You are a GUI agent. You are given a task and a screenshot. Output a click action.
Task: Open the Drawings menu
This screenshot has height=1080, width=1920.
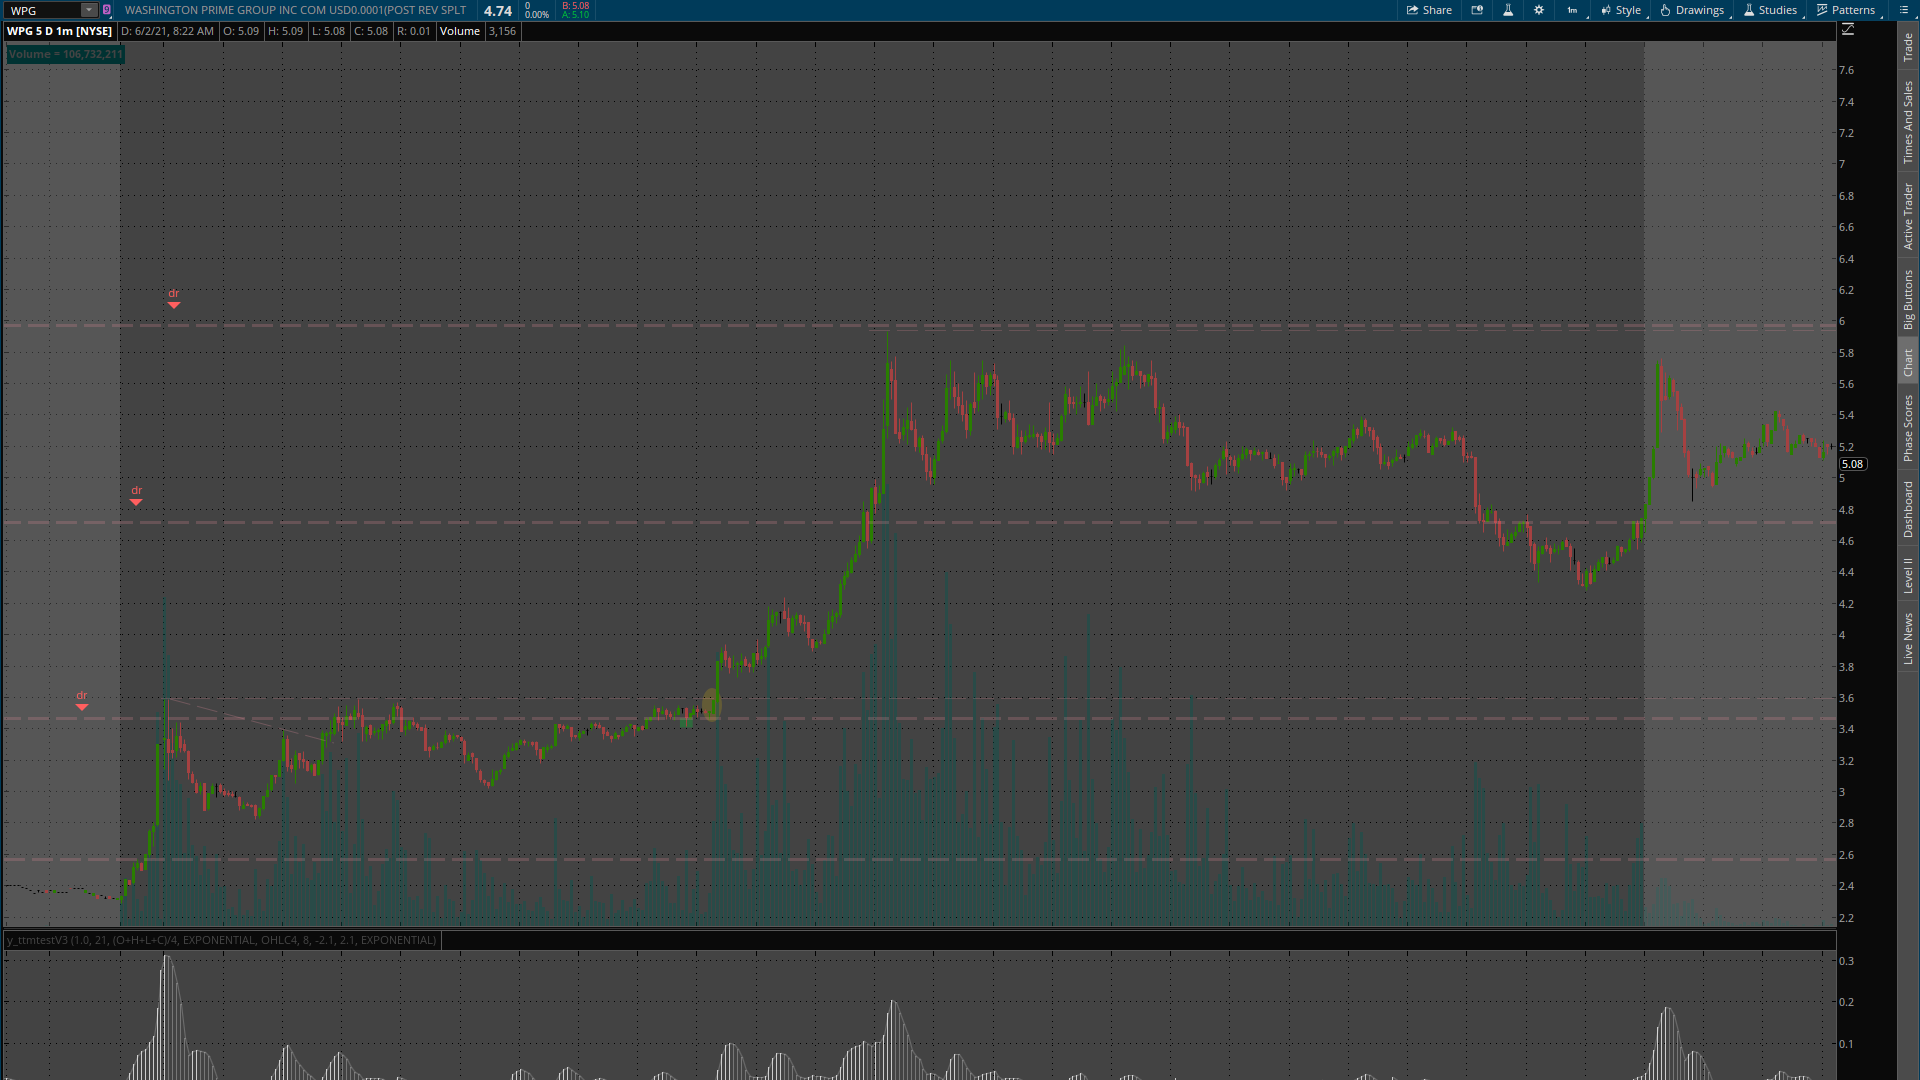pyautogui.click(x=1692, y=10)
